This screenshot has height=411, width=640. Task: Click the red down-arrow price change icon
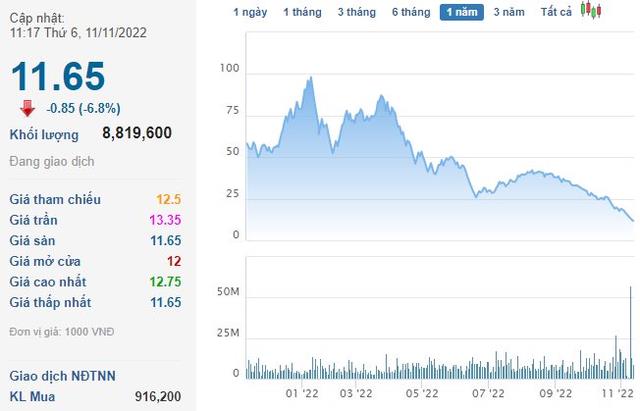[26, 107]
